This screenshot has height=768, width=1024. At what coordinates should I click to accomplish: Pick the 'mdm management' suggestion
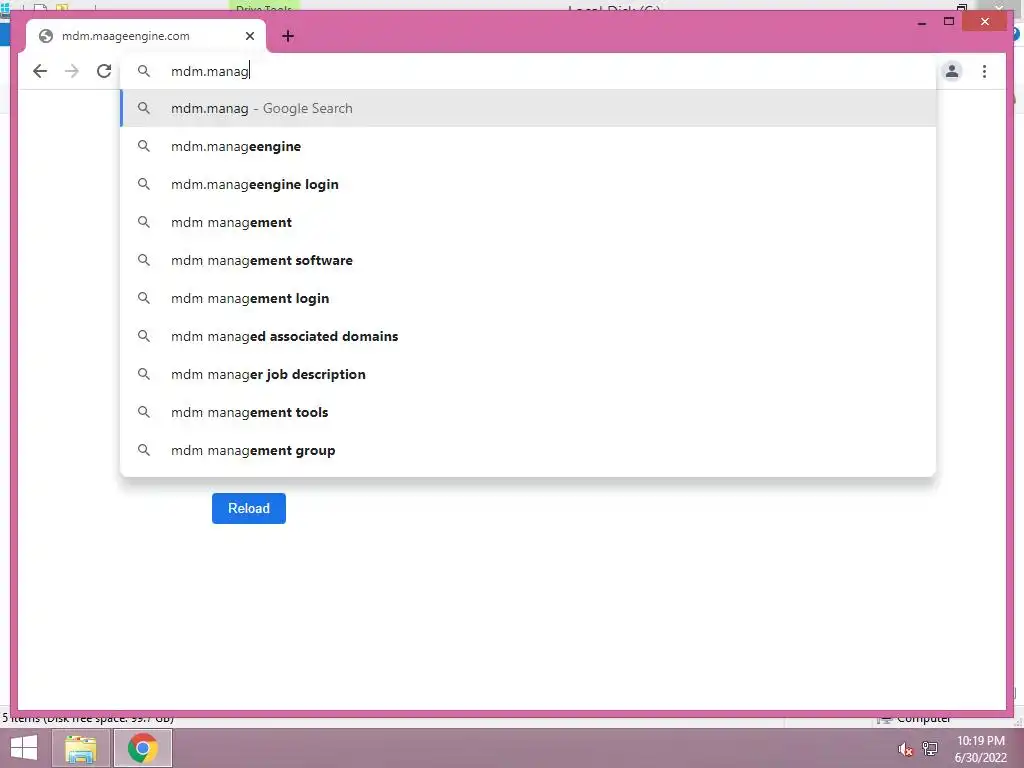click(x=528, y=222)
